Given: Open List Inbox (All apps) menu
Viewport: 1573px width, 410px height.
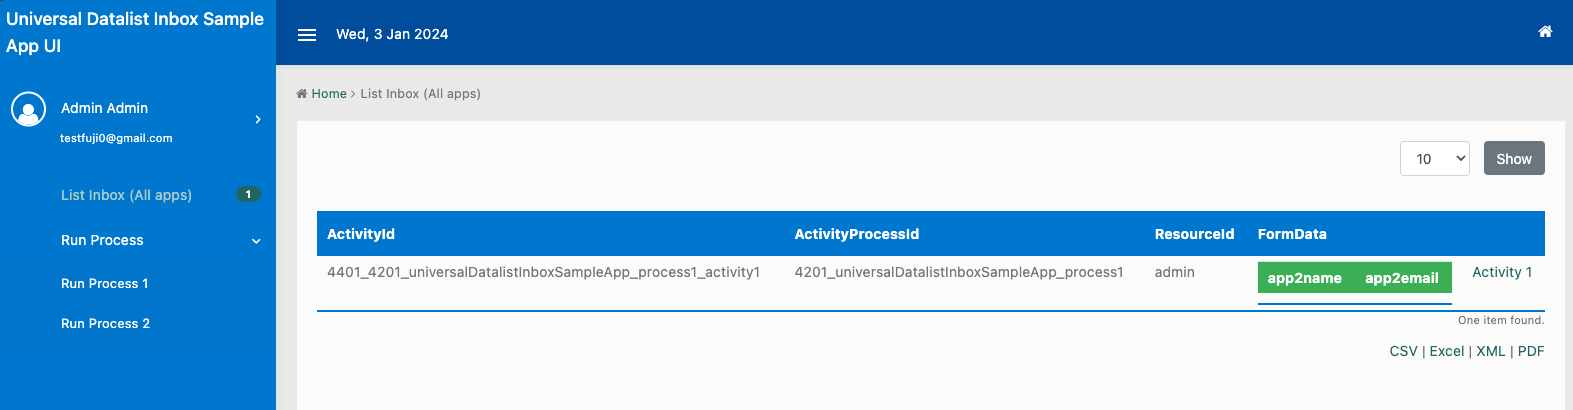Looking at the screenshot, I should click(x=126, y=195).
